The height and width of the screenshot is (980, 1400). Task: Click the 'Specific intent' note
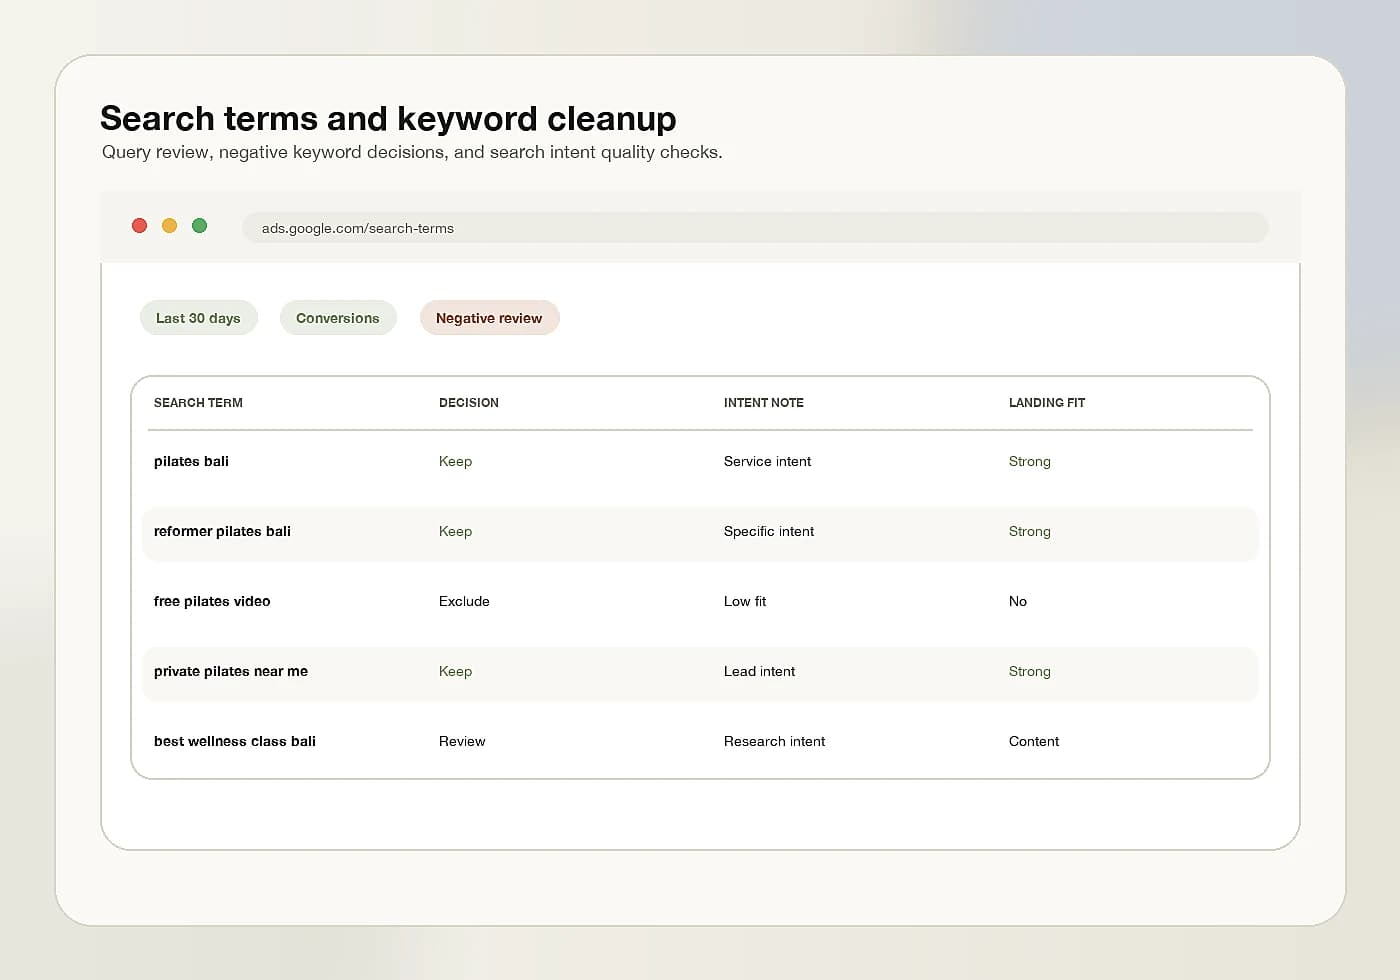click(x=769, y=531)
